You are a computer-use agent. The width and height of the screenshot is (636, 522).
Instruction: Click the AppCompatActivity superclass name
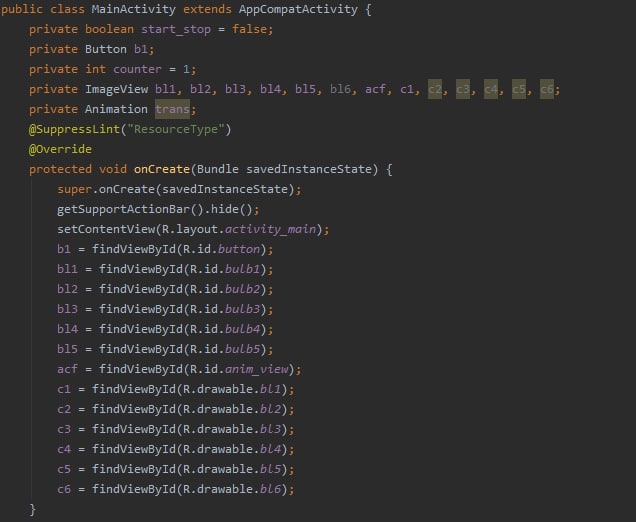(x=298, y=9)
